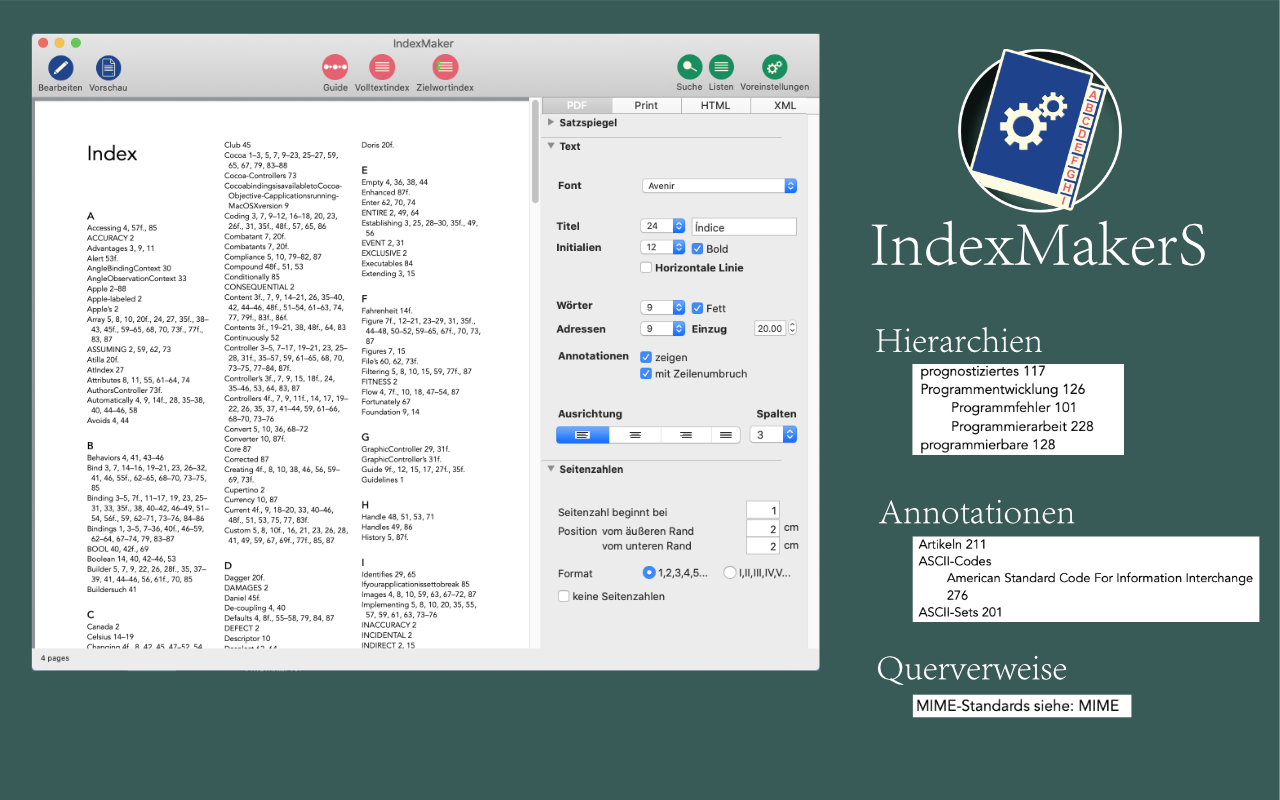The image size is (1280, 800).
Task: Click the preview pane vertical scrollbar
Action: [535, 150]
